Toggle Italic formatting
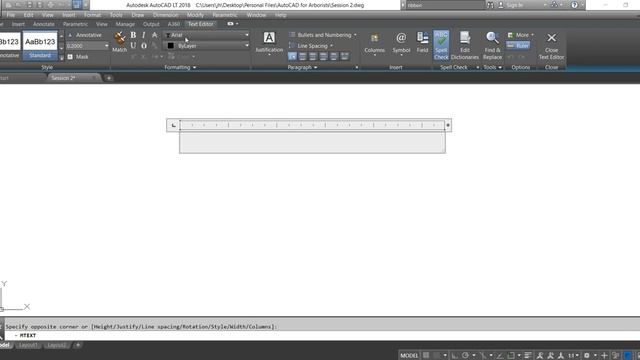 (x=144, y=35)
